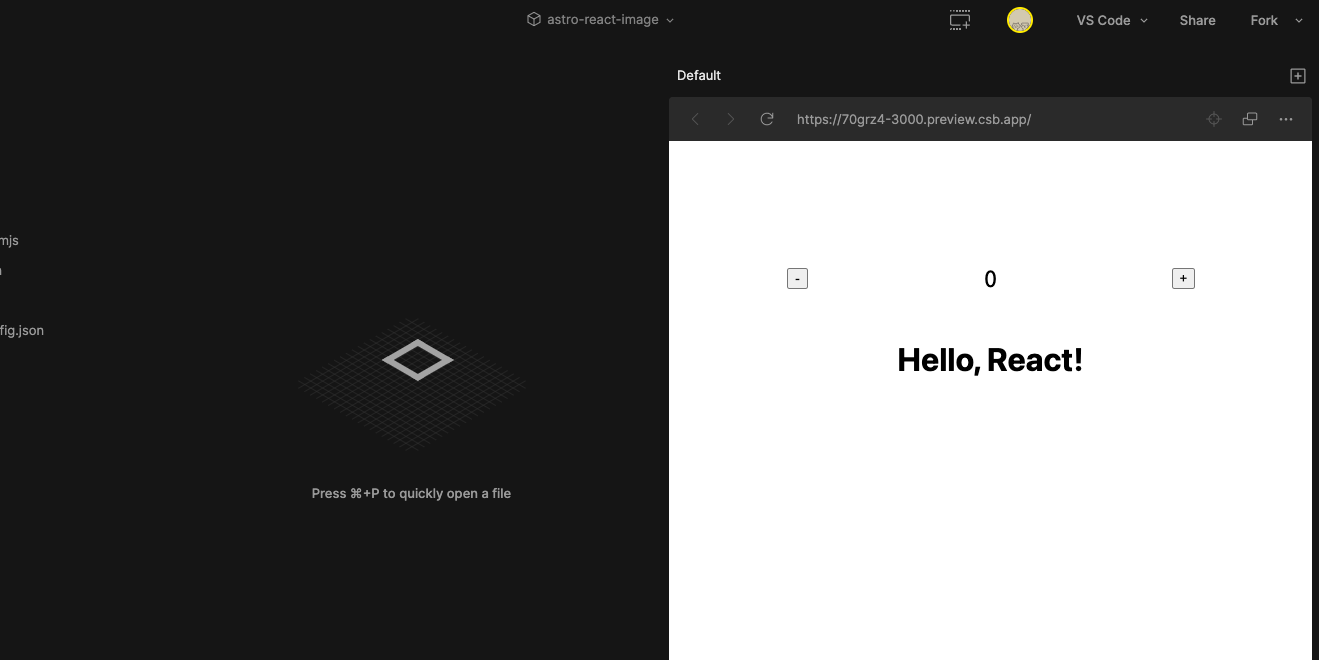
Task: Select the Default preview tab
Action: (699, 75)
